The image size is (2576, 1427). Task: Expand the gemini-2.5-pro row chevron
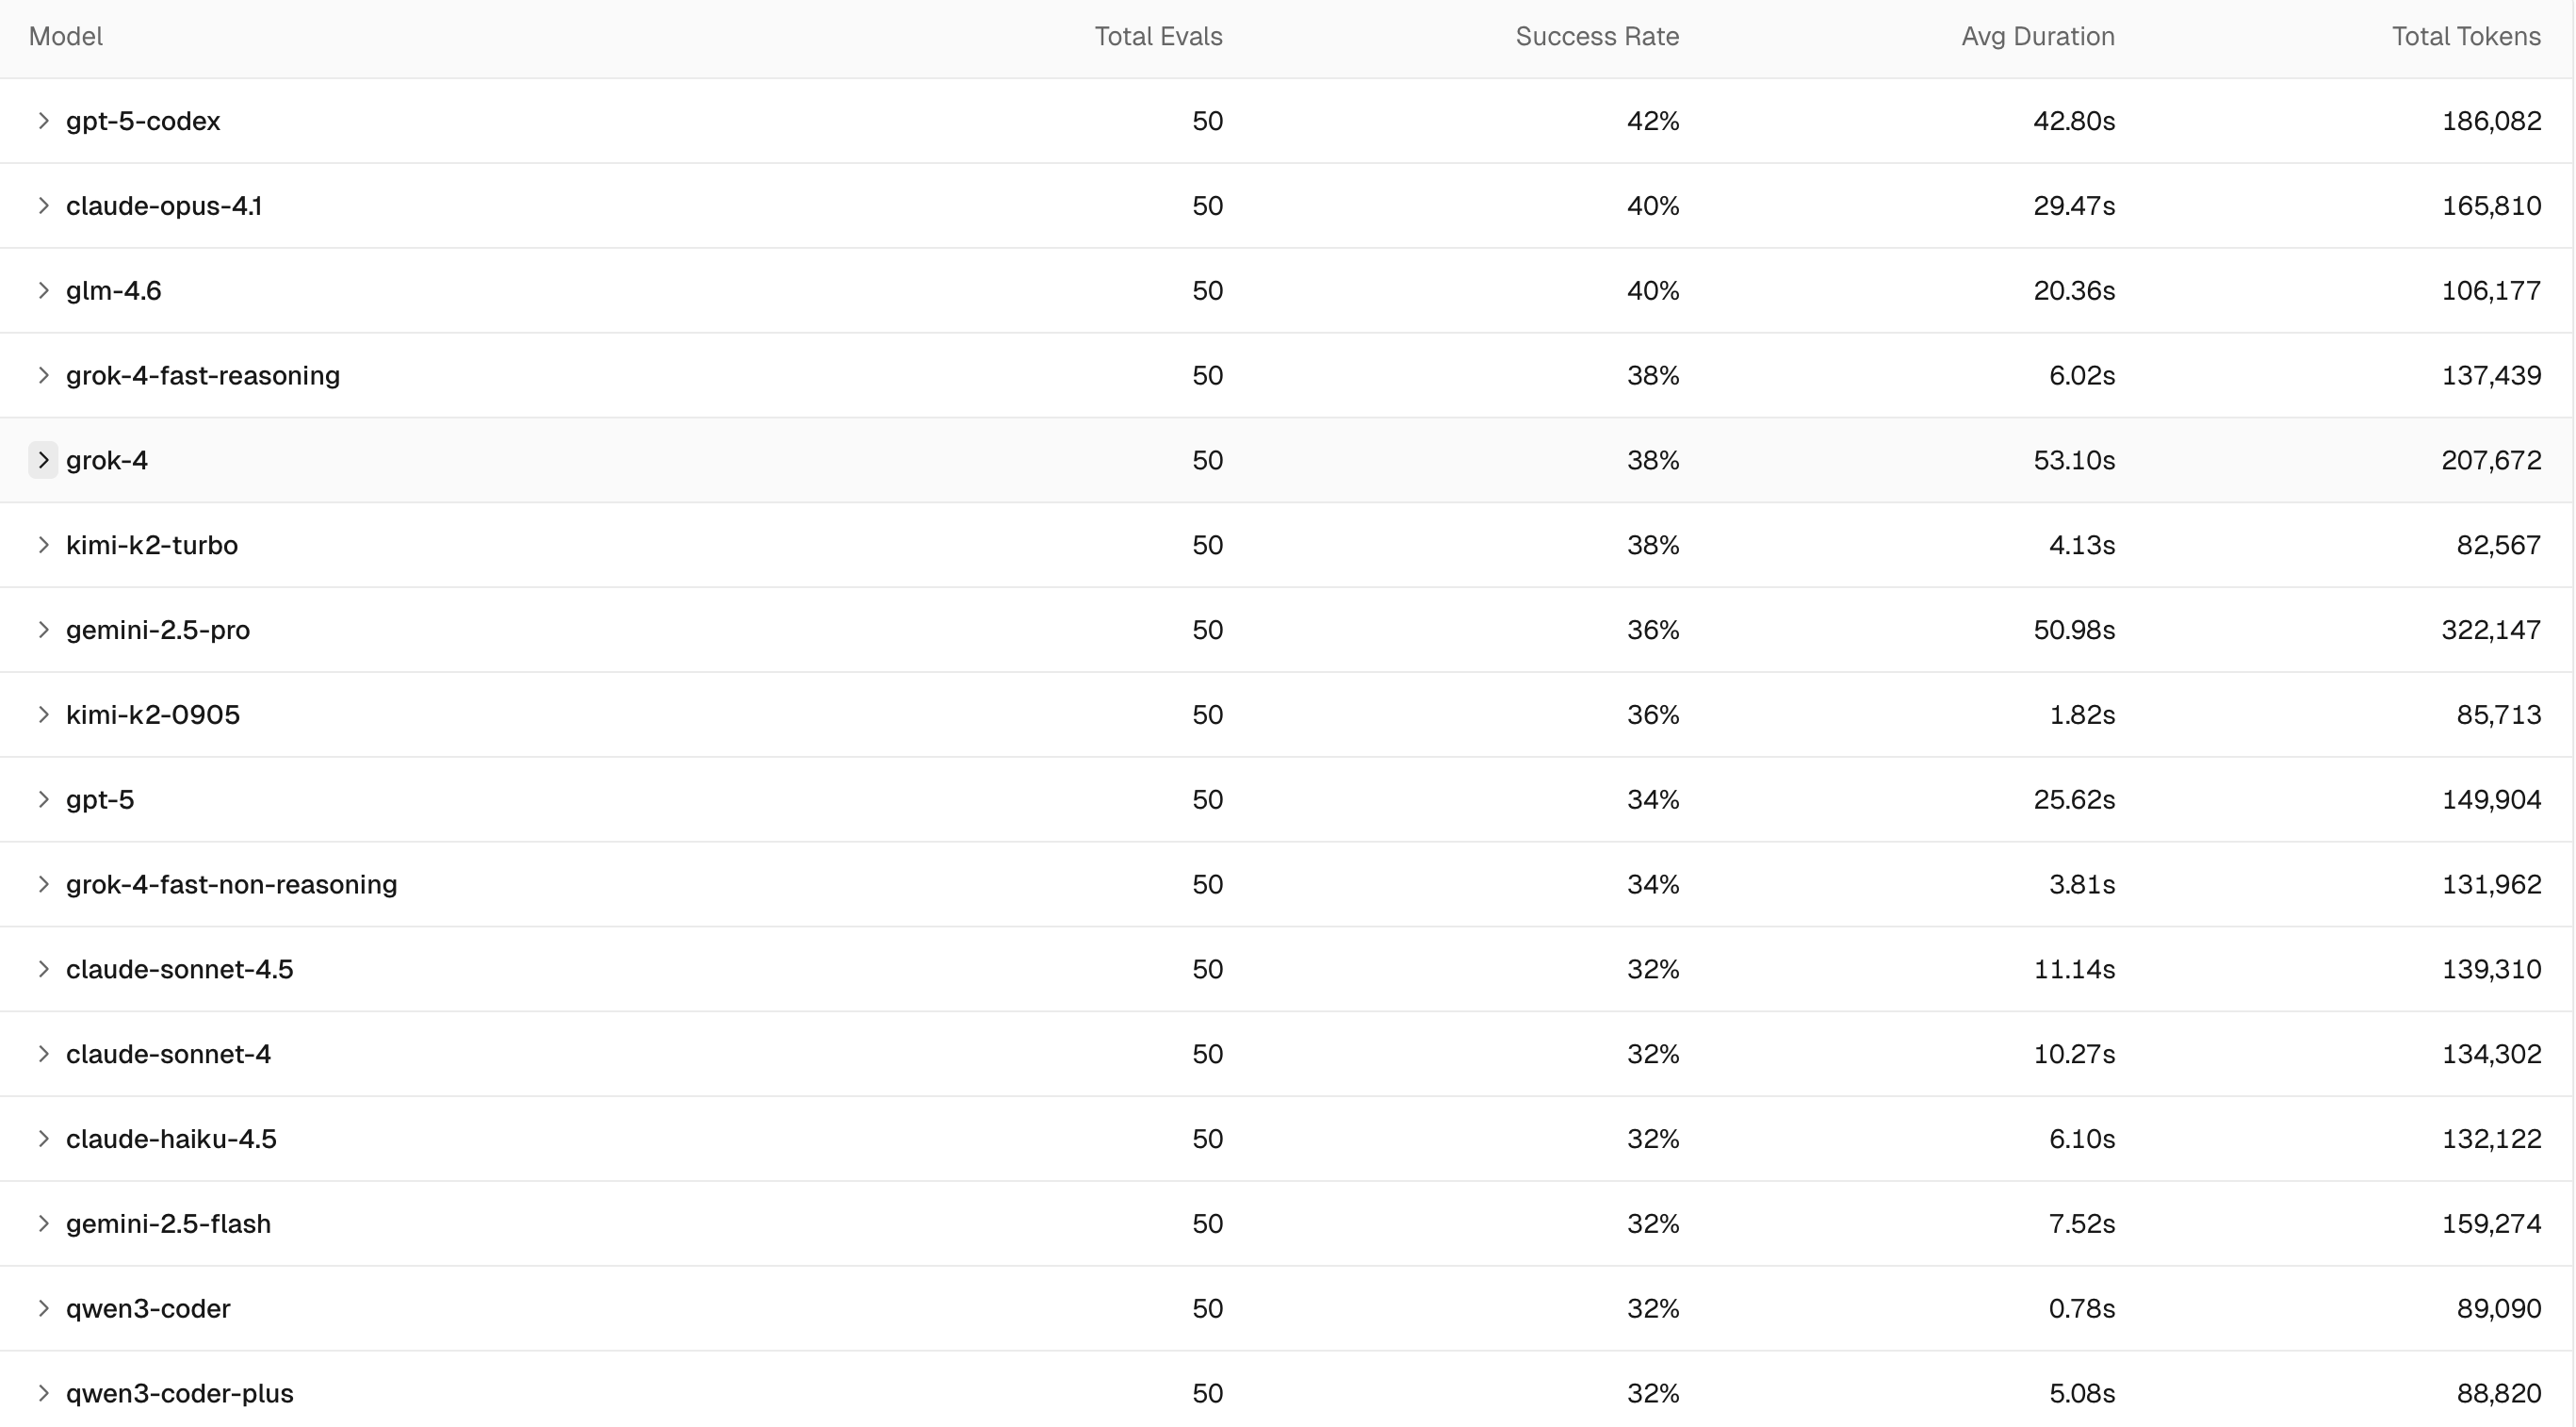click(x=43, y=630)
